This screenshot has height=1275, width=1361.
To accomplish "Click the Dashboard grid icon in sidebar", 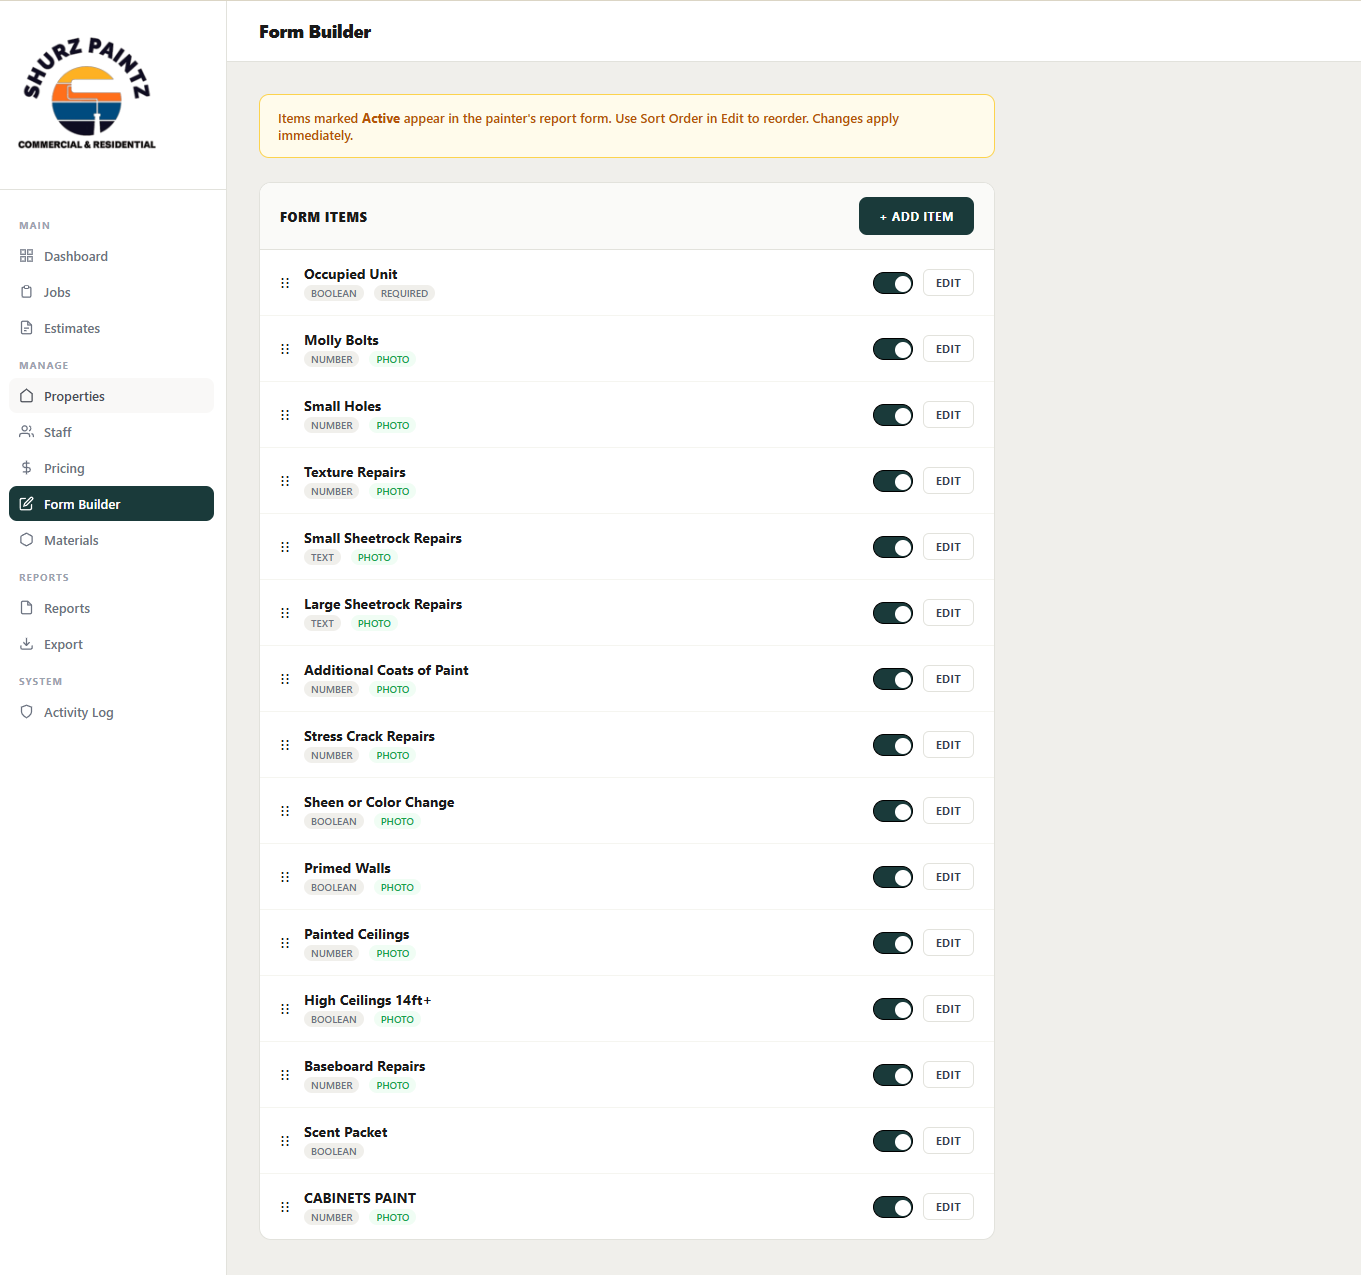I will click(x=27, y=256).
